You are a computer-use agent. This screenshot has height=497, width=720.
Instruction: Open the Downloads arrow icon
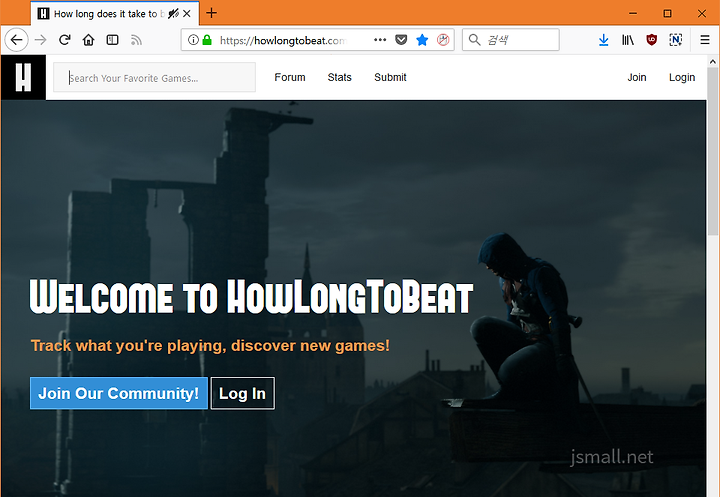point(604,40)
